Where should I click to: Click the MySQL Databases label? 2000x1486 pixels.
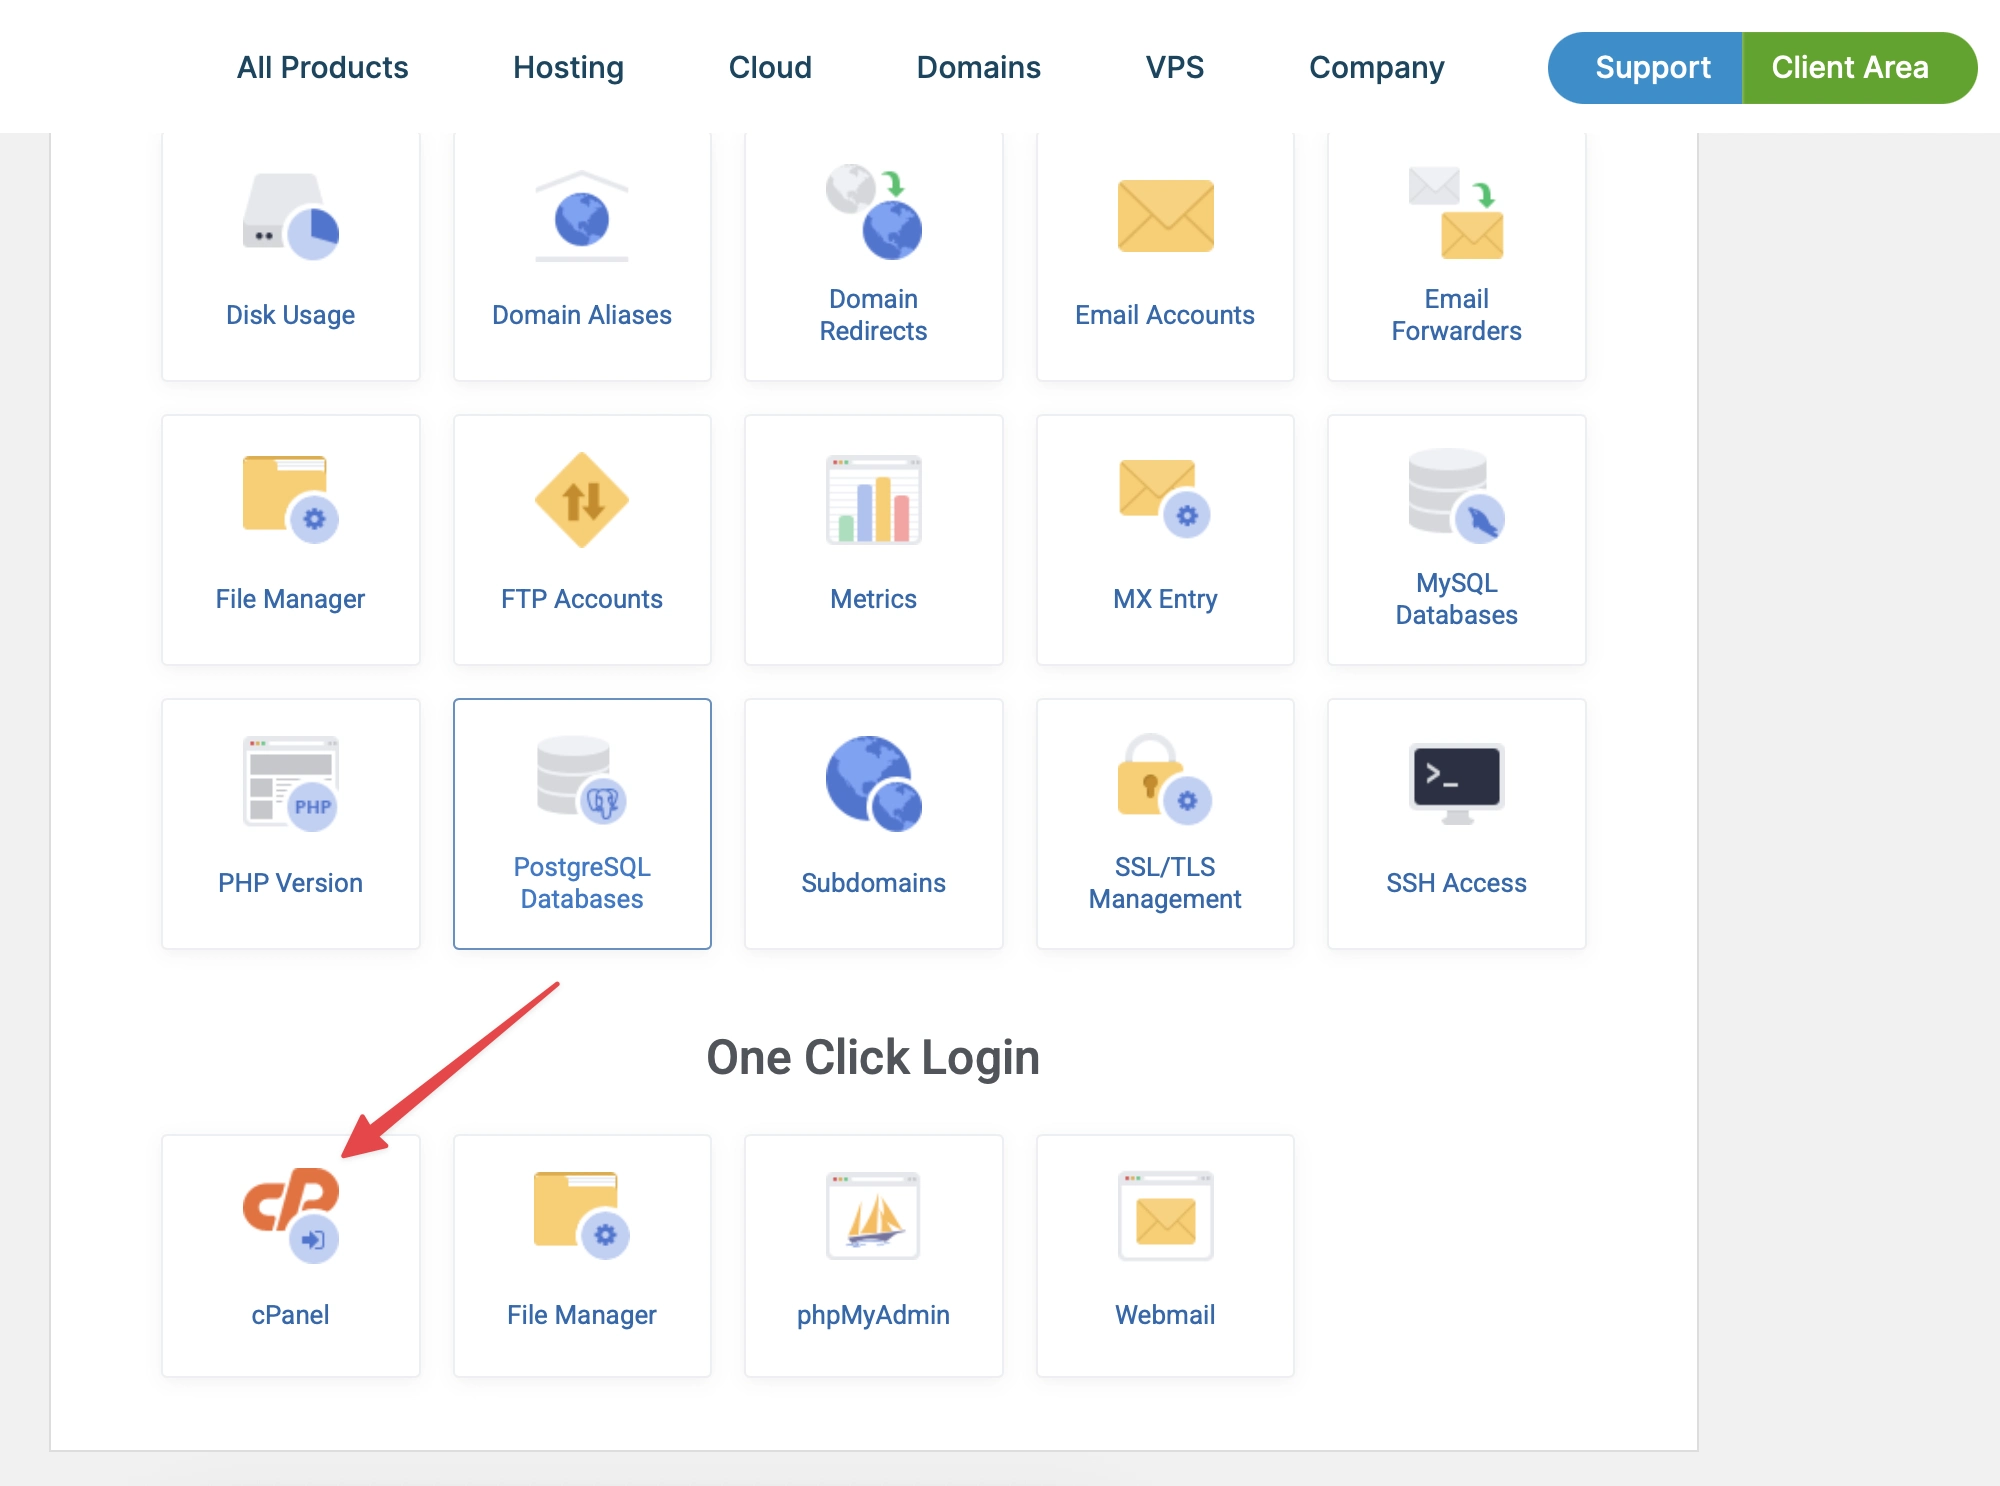(1456, 599)
